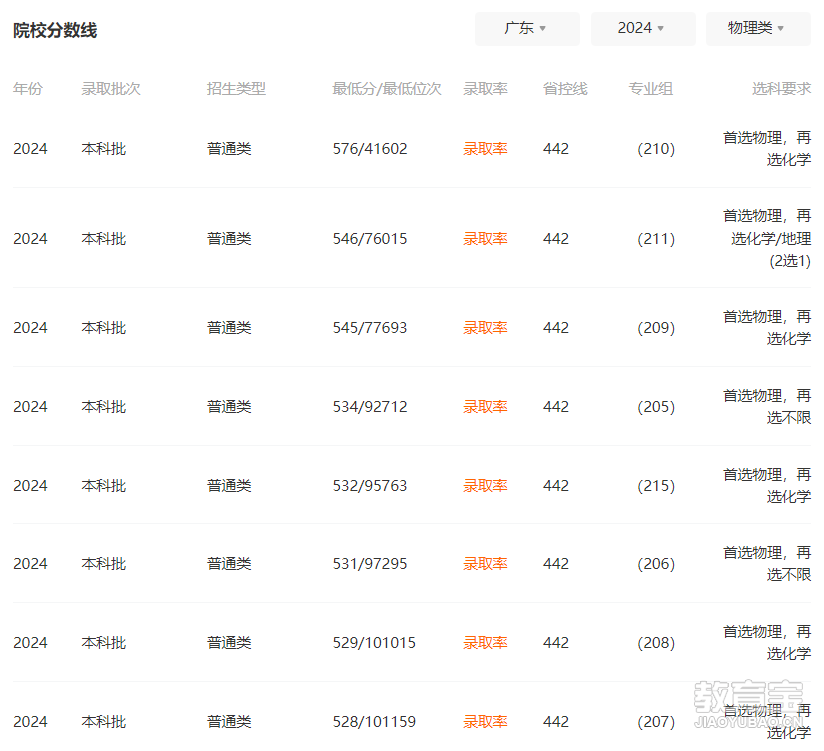Click 录取率 link in the 531/97295 row
824x751 pixels.
click(485, 564)
